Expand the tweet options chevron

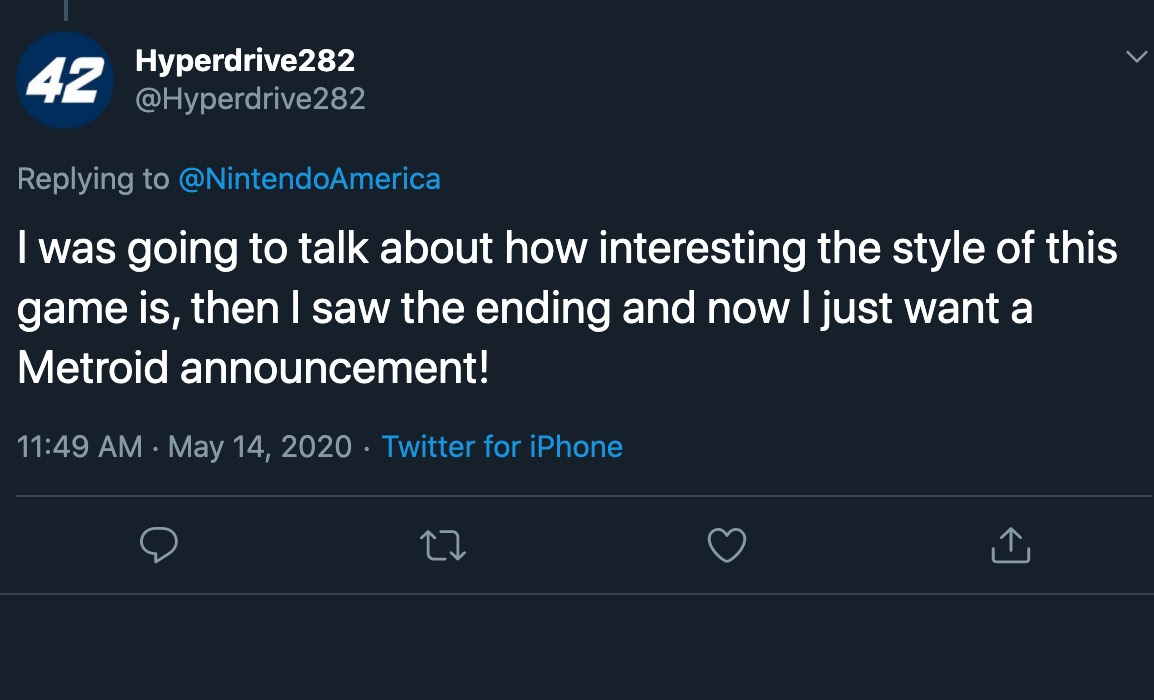point(1136,57)
